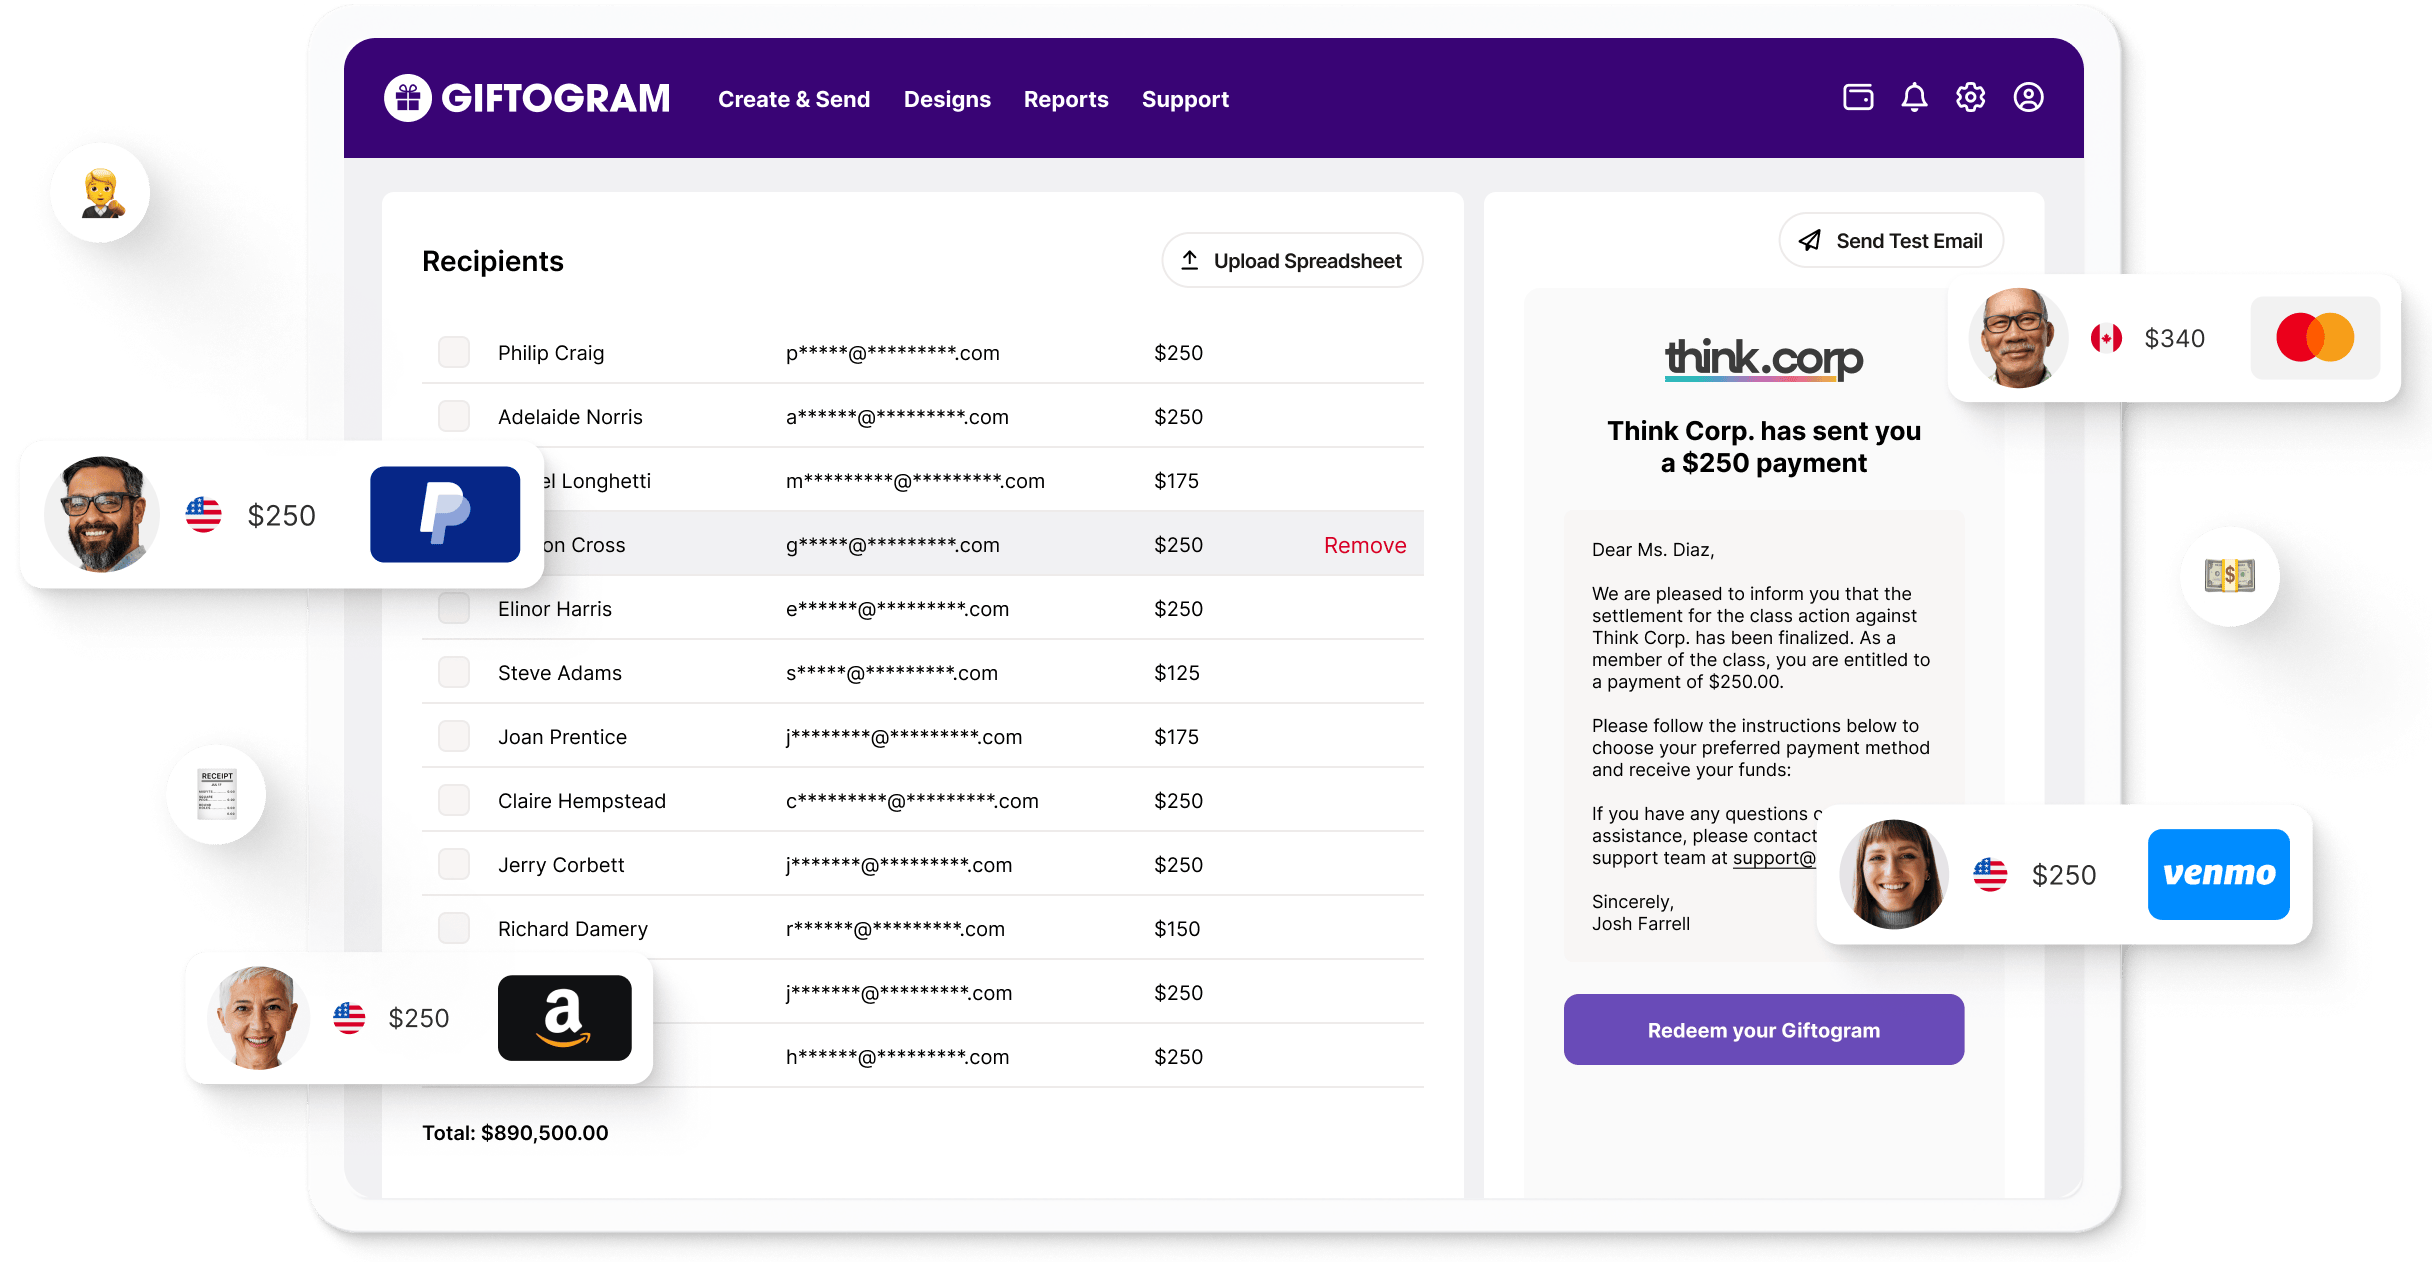Click the judge person emoji bubble
The width and height of the screenshot is (2432, 1263).
pyautogui.click(x=101, y=193)
